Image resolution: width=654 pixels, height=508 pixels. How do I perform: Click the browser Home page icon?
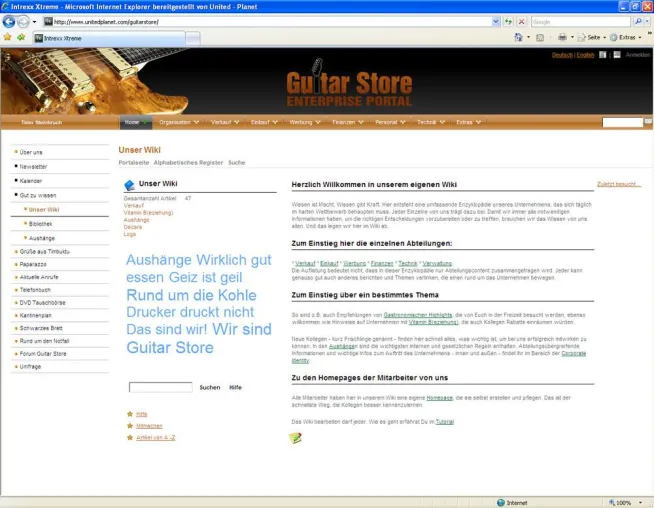point(518,38)
